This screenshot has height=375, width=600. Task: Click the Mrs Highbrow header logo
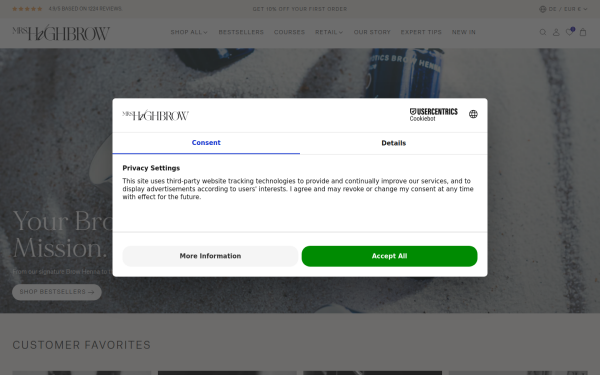point(61,33)
